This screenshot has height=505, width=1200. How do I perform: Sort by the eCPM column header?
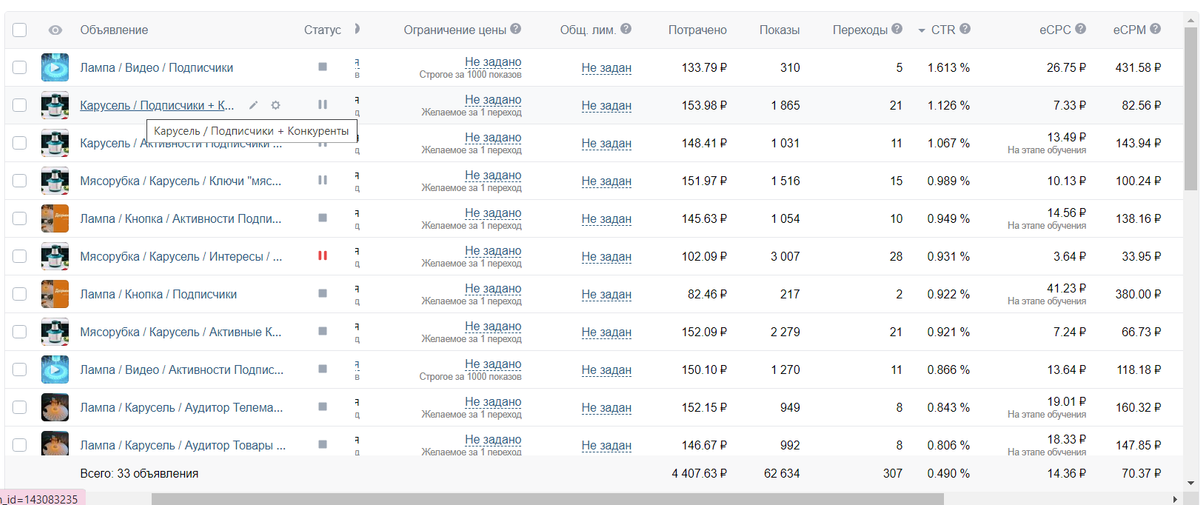1129,30
